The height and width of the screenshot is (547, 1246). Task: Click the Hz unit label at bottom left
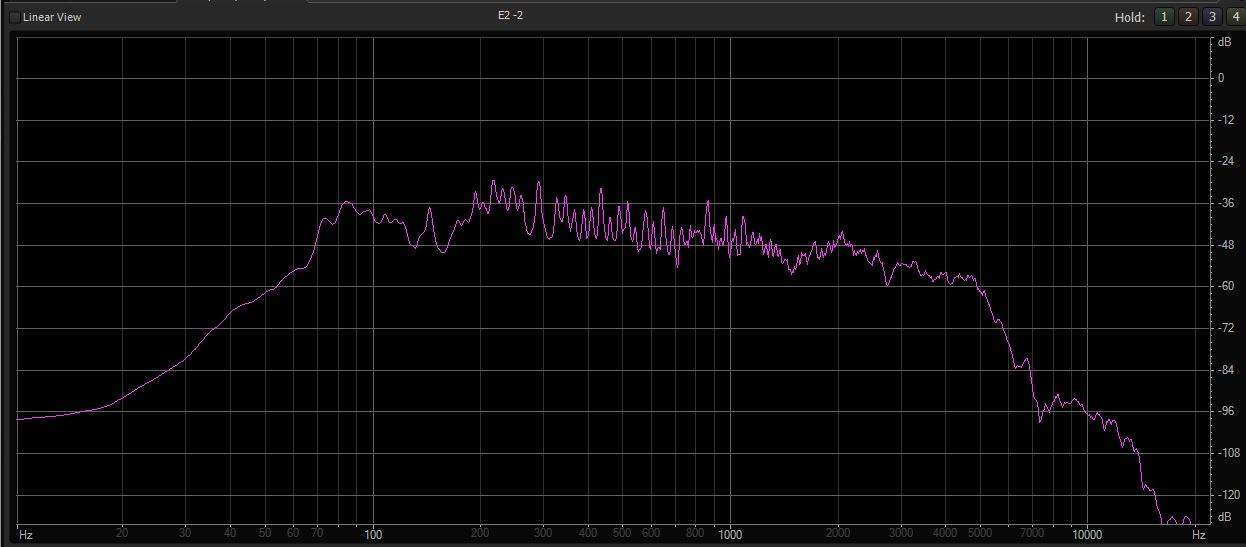[x=26, y=535]
